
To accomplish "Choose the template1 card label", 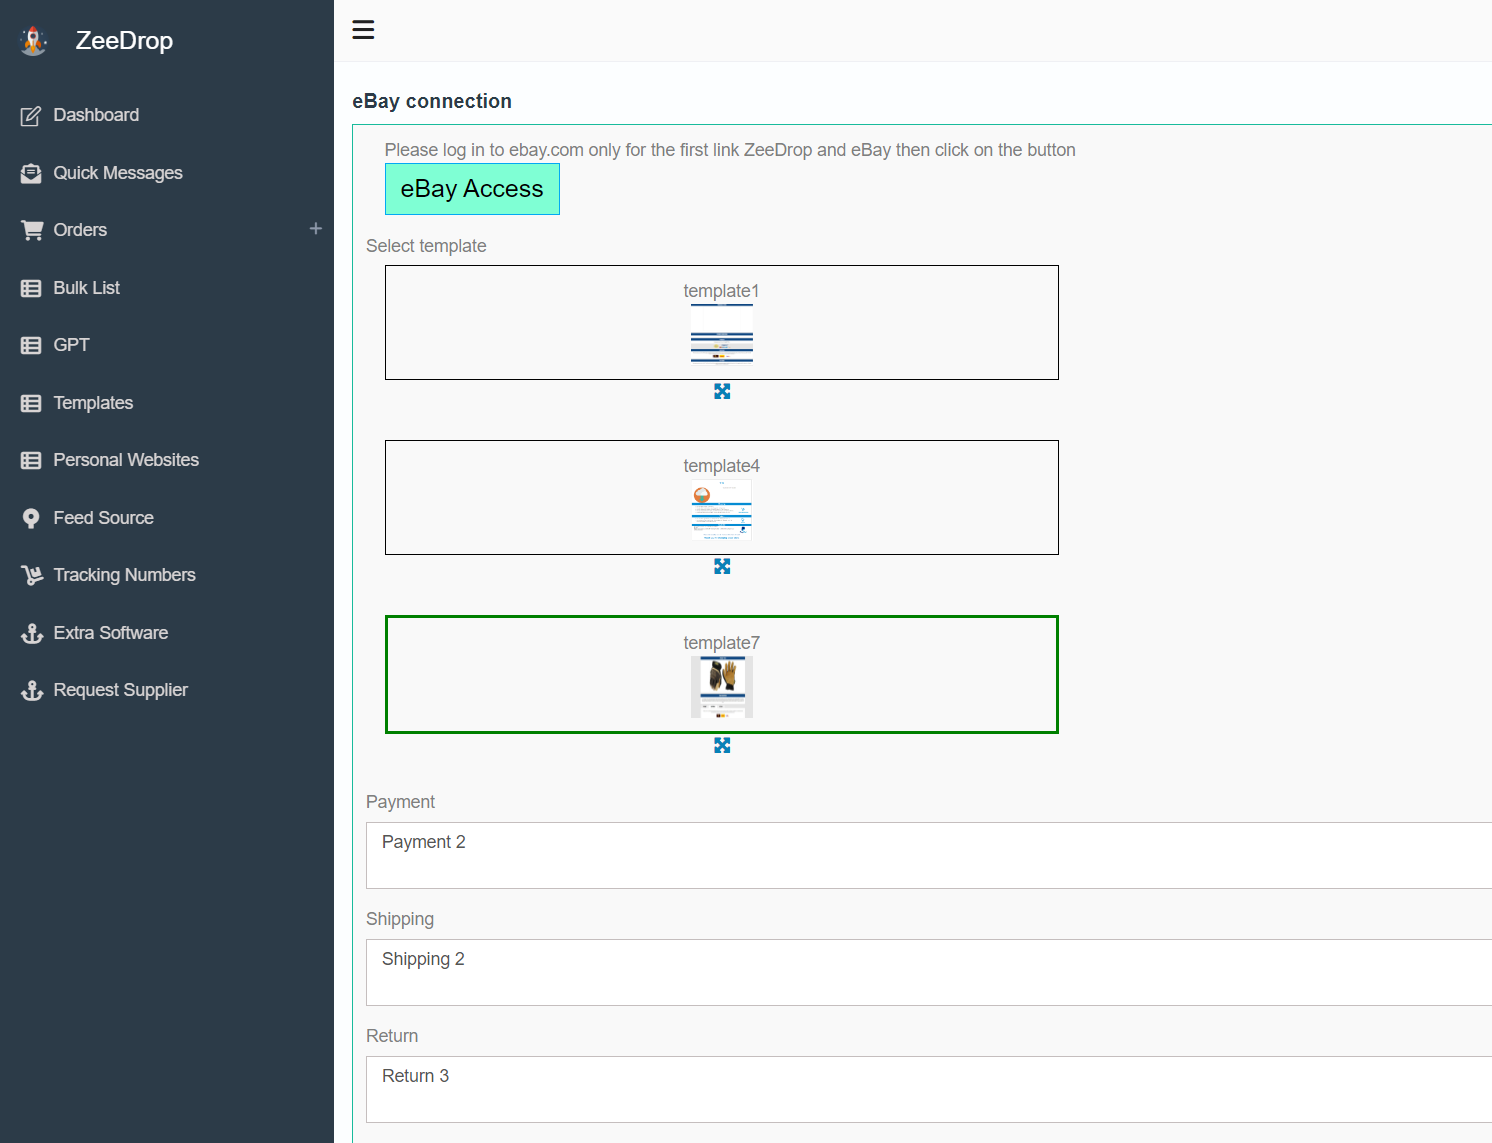I will click(x=722, y=291).
